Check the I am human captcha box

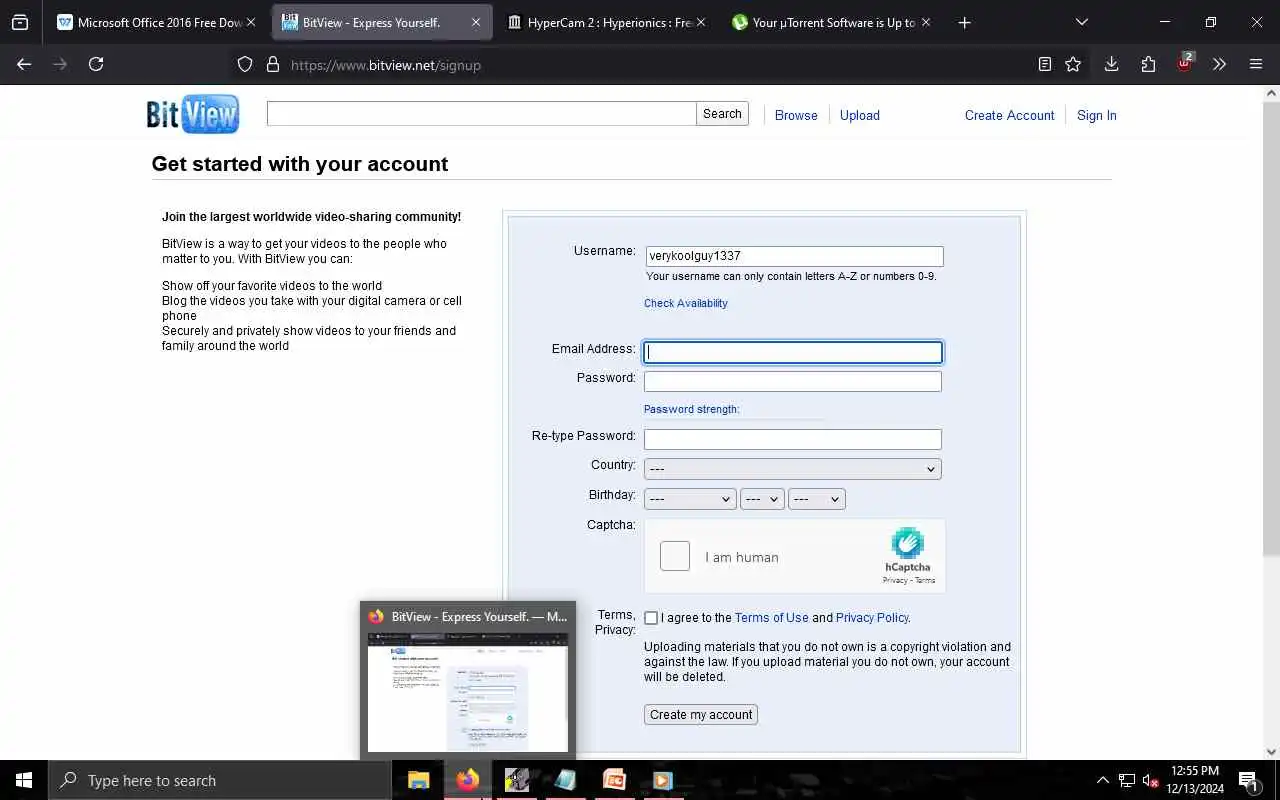click(675, 556)
